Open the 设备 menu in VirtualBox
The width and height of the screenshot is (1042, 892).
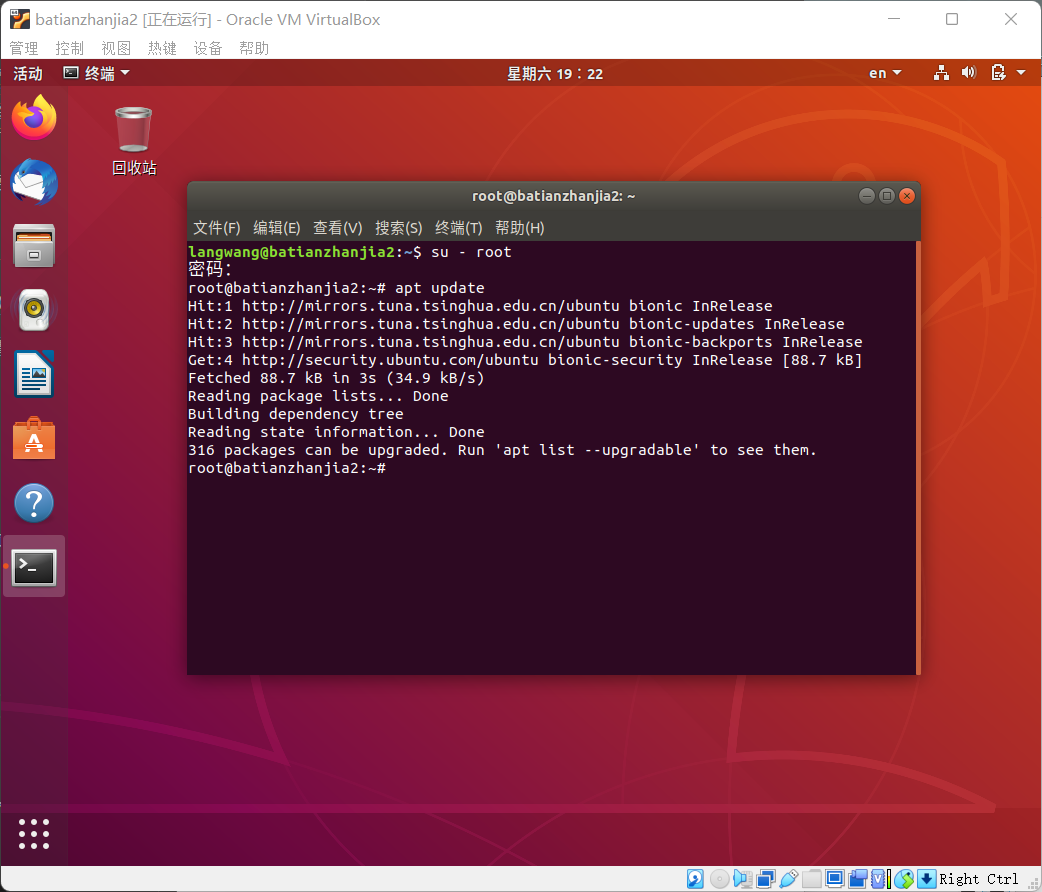click(x=208, y=47)
